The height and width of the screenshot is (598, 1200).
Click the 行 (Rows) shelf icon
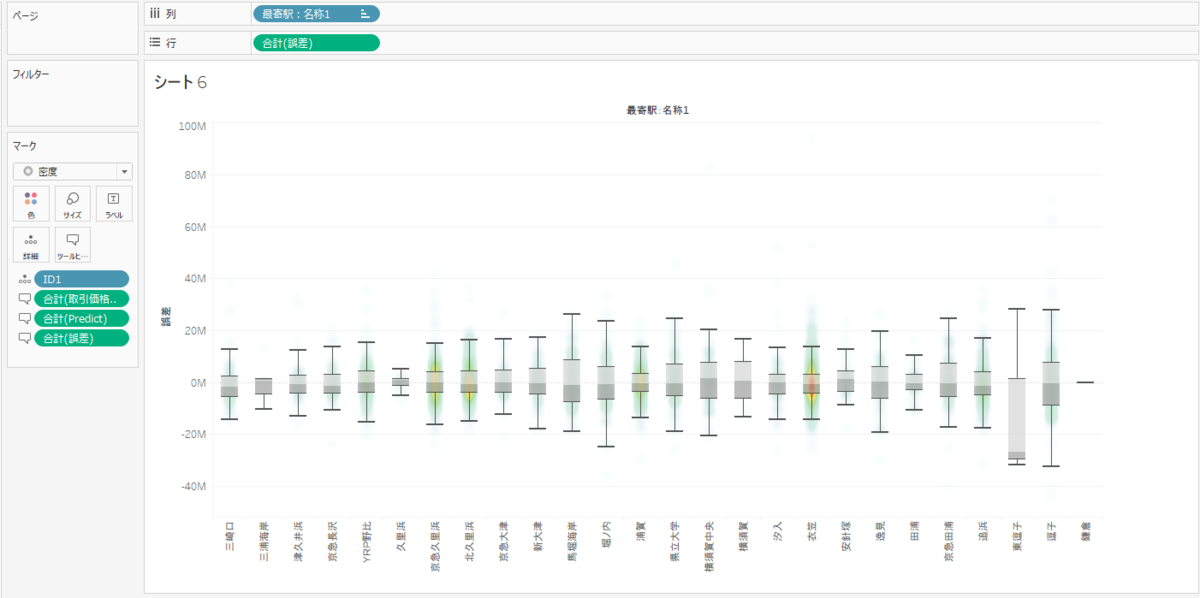point(154,42)
